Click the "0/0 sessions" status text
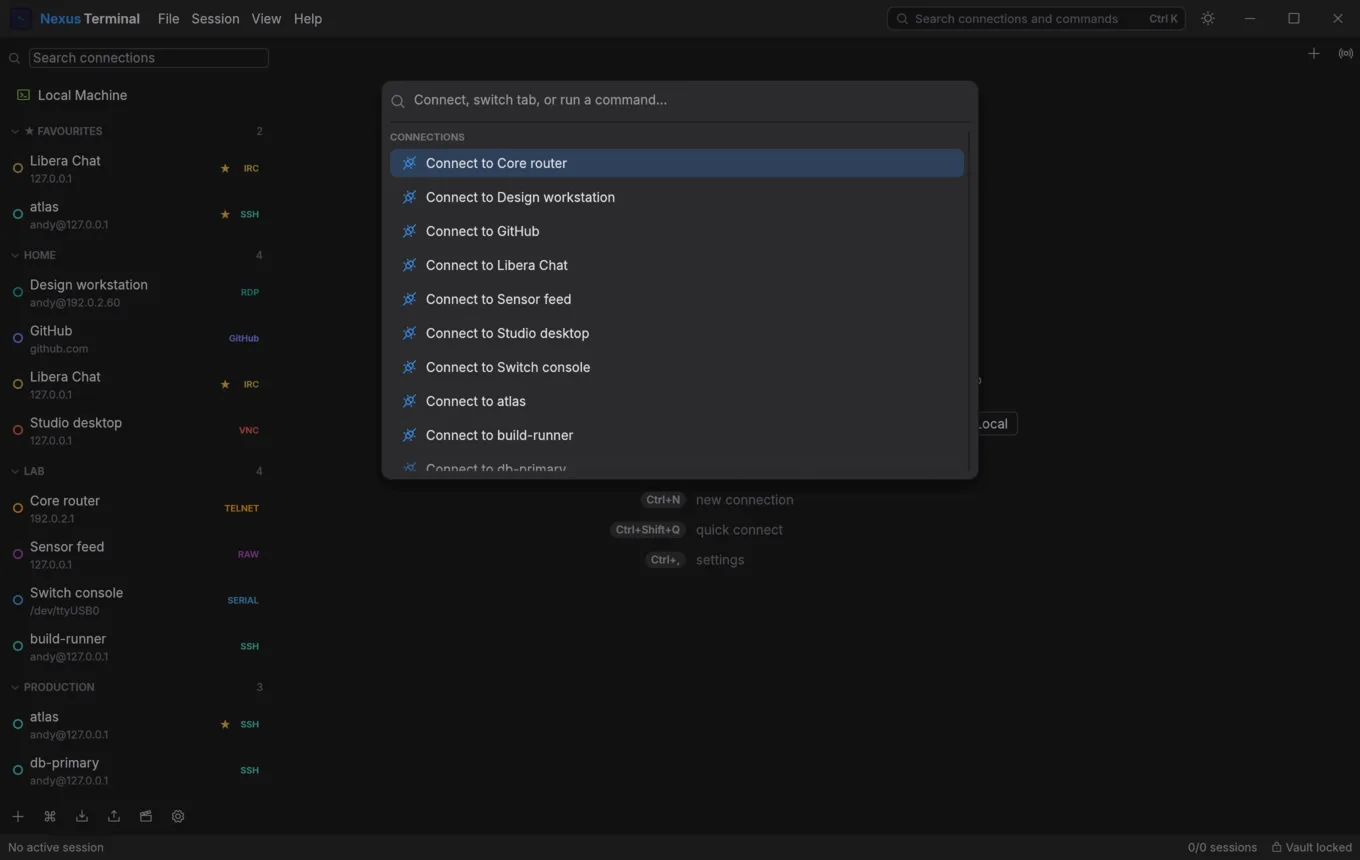1360x860 pixels. pyautogui.click(x=1222, y=847)
